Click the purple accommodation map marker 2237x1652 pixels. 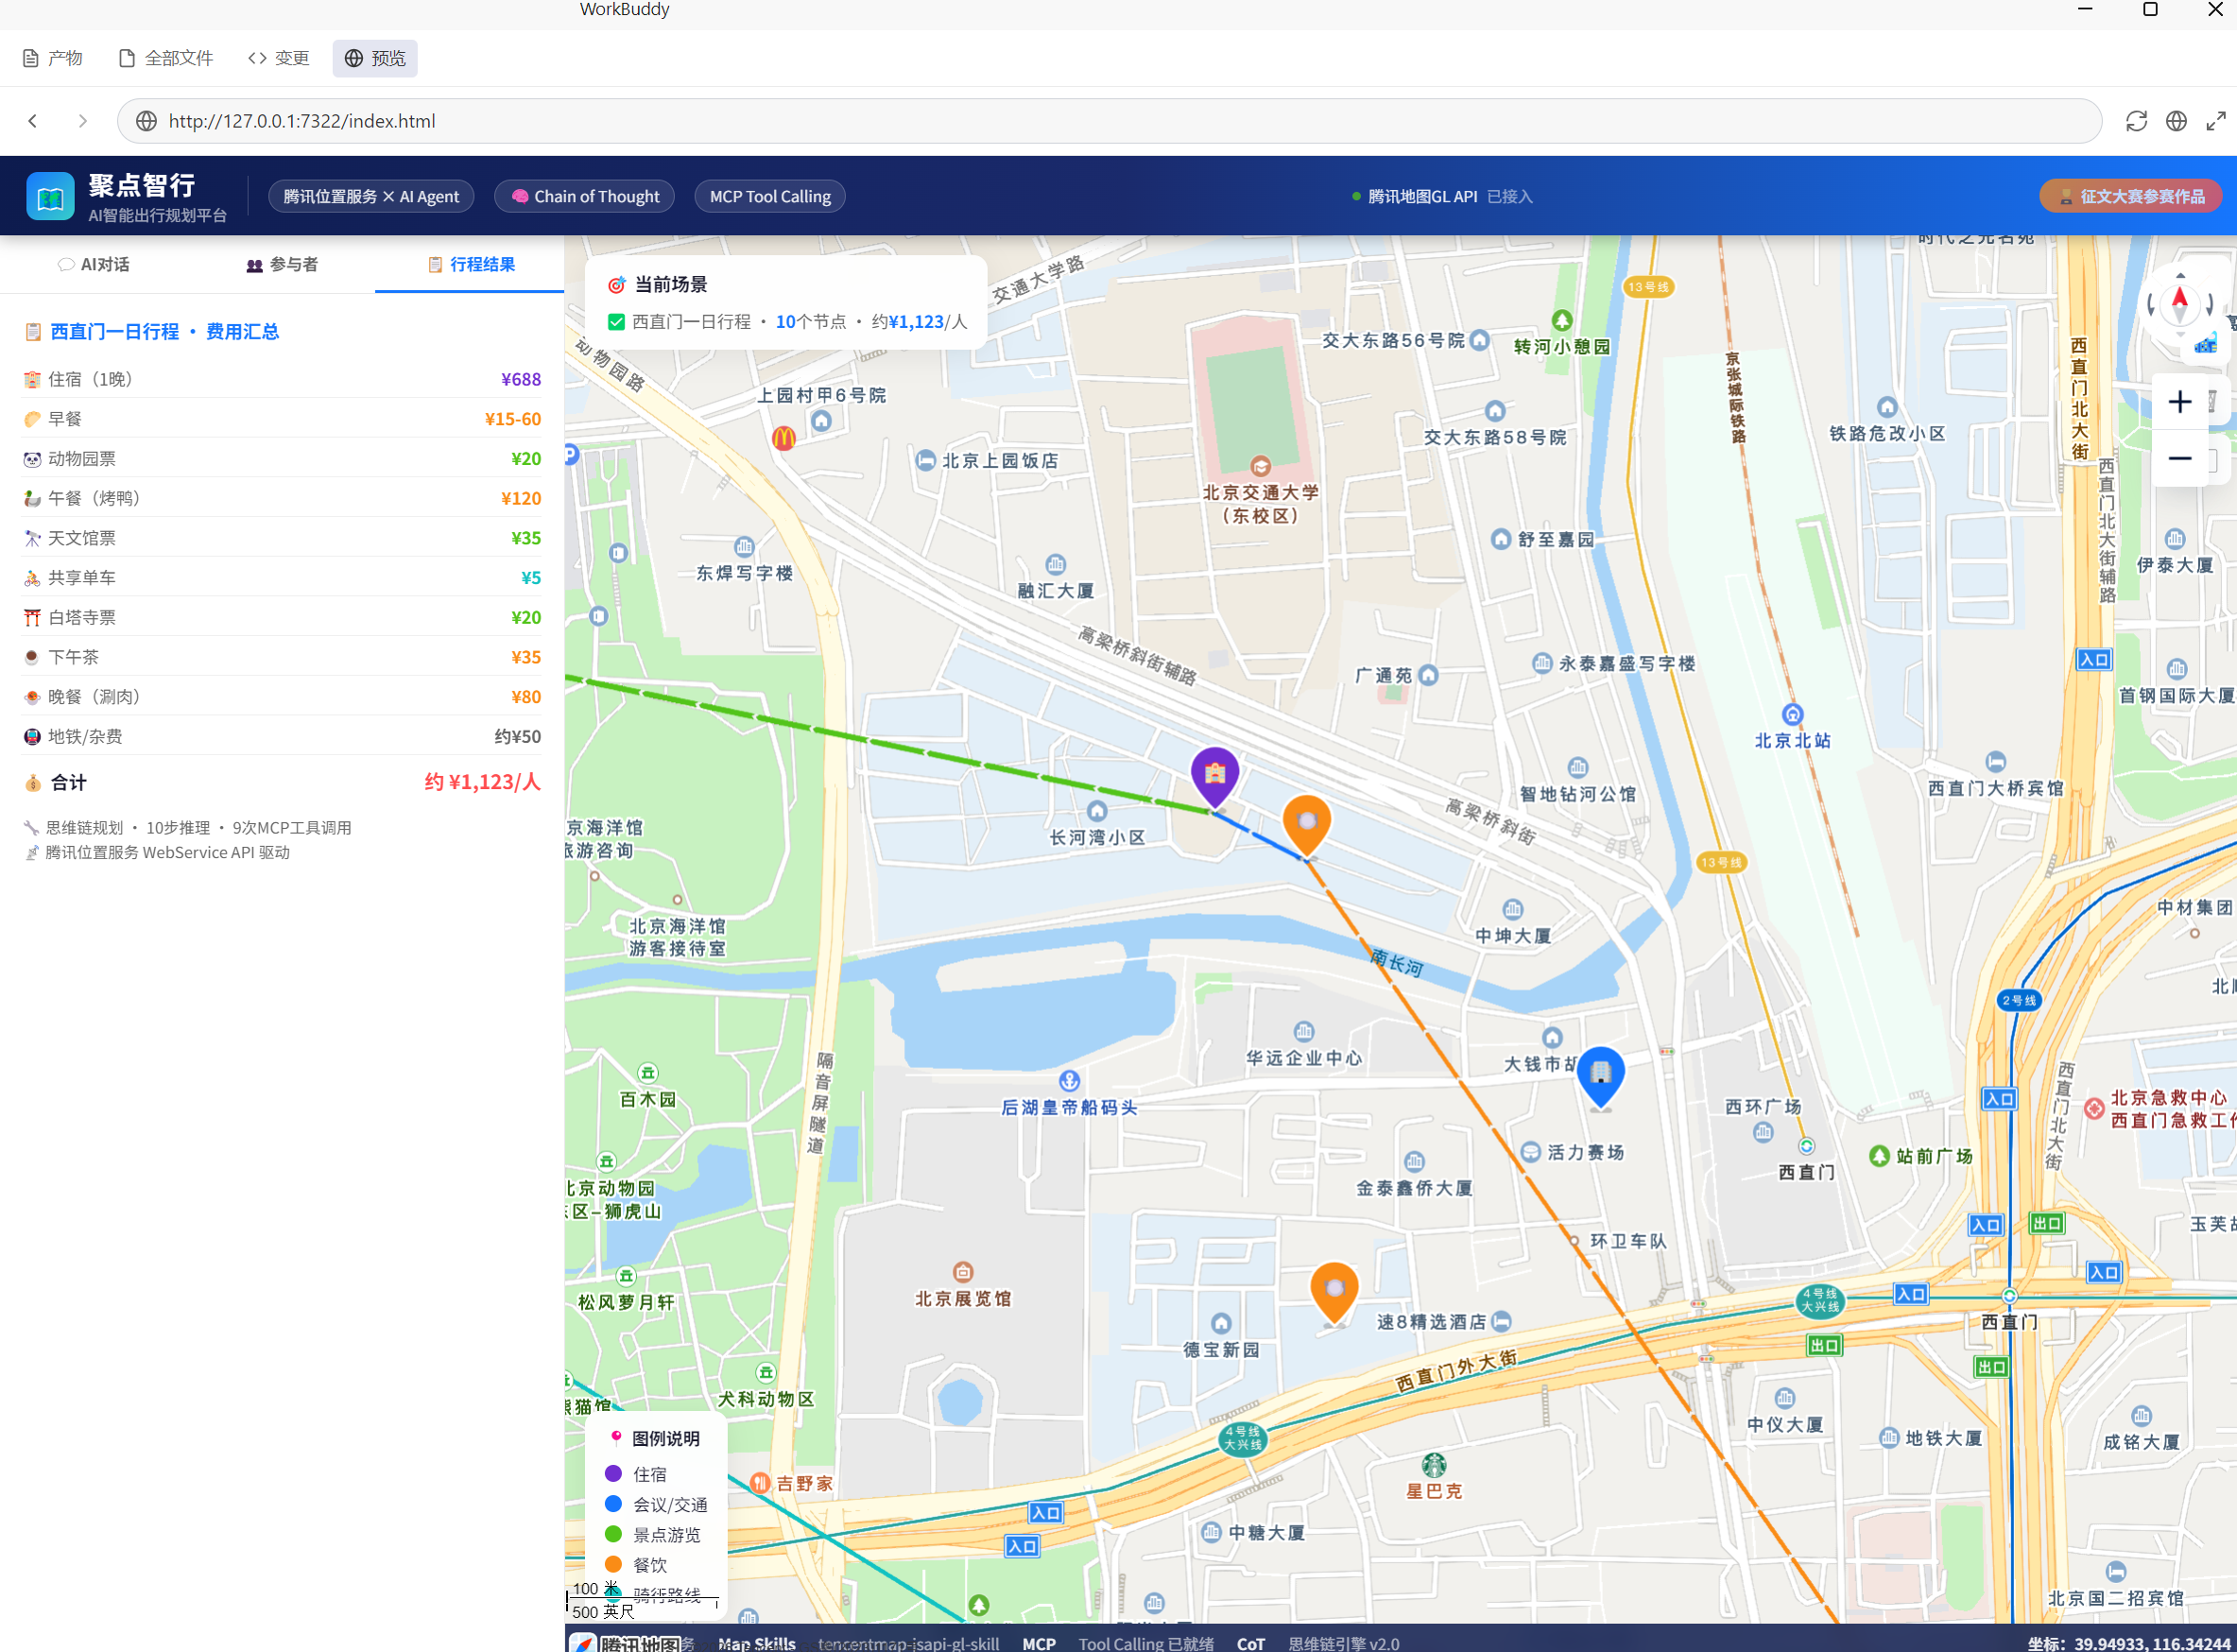1214,774
